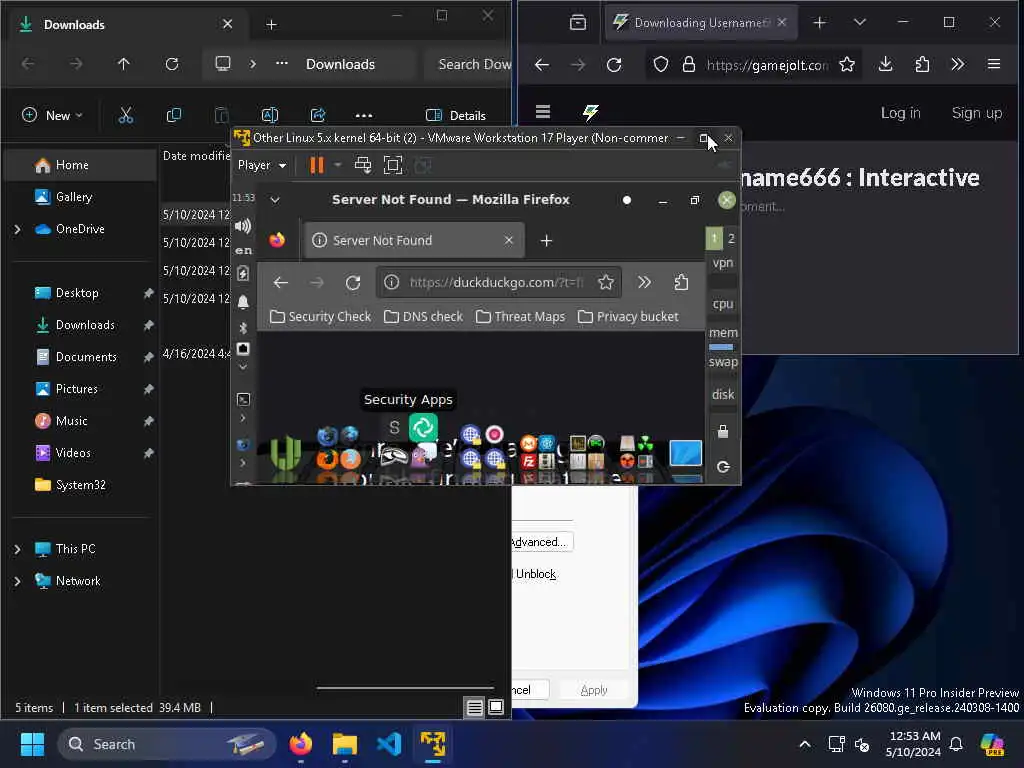Close the Server Not Found tab
1024x768 pixels.
click(508, 240)
